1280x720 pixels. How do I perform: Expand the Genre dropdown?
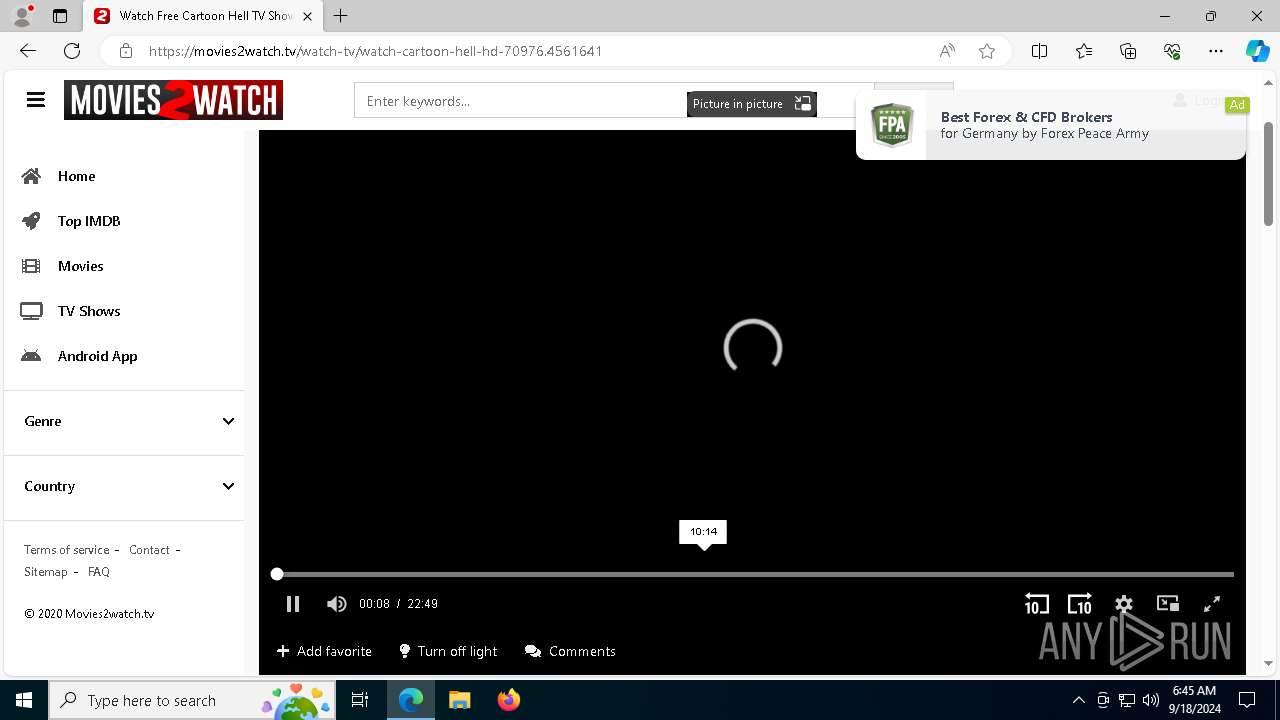129,421
